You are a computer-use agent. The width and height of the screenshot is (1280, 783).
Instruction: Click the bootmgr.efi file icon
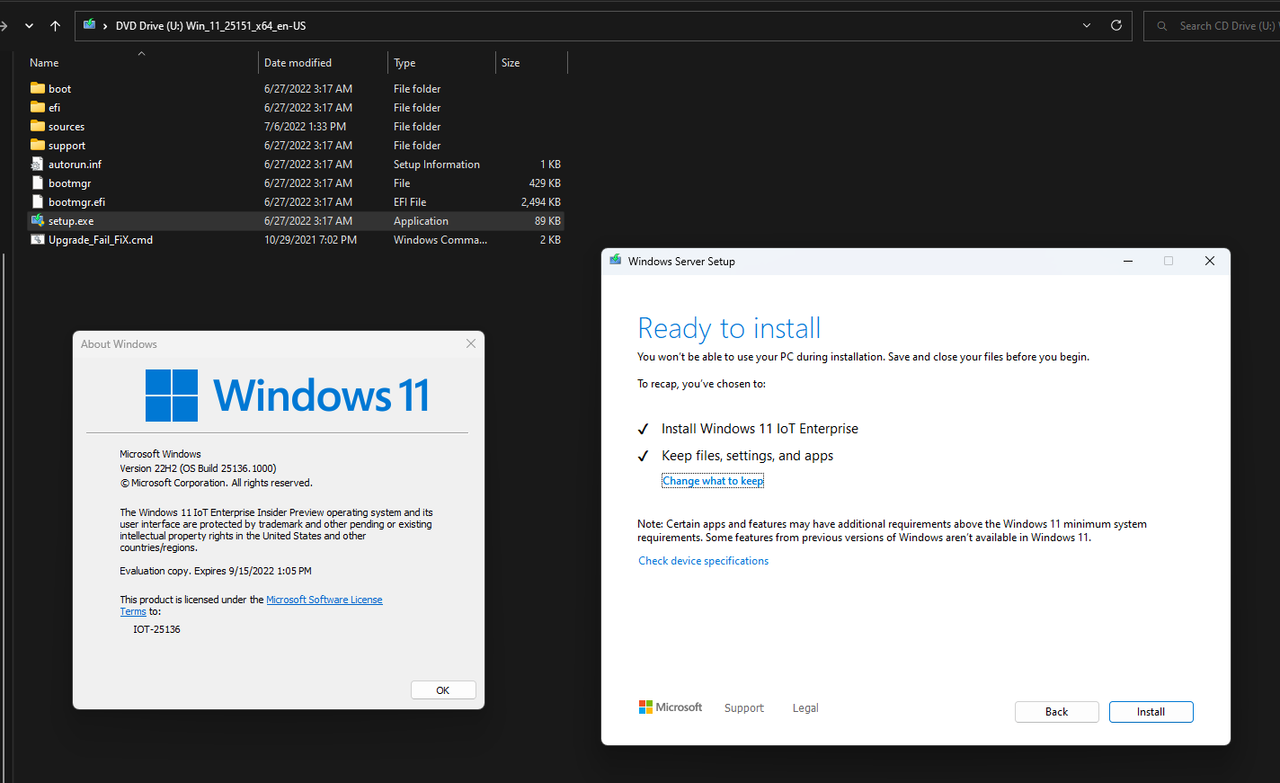pyautogui.click(x=38, y=202)
